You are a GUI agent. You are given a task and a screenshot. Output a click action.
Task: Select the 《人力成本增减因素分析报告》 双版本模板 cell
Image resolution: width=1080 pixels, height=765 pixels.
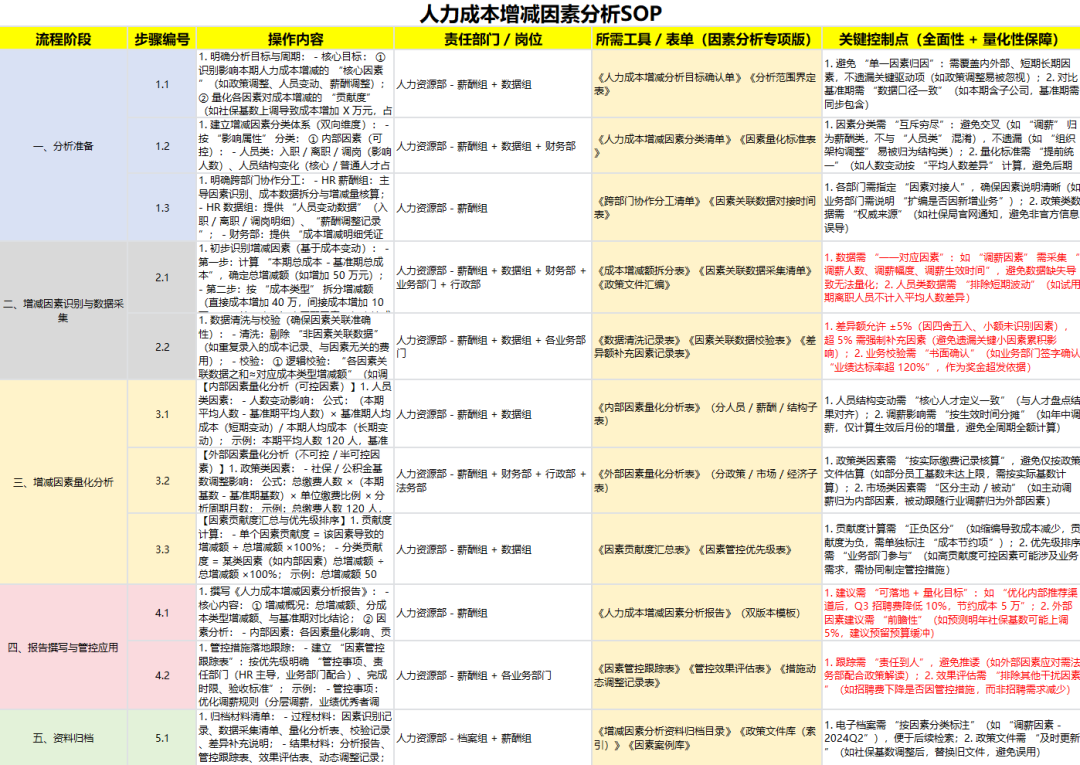(706, 612)
